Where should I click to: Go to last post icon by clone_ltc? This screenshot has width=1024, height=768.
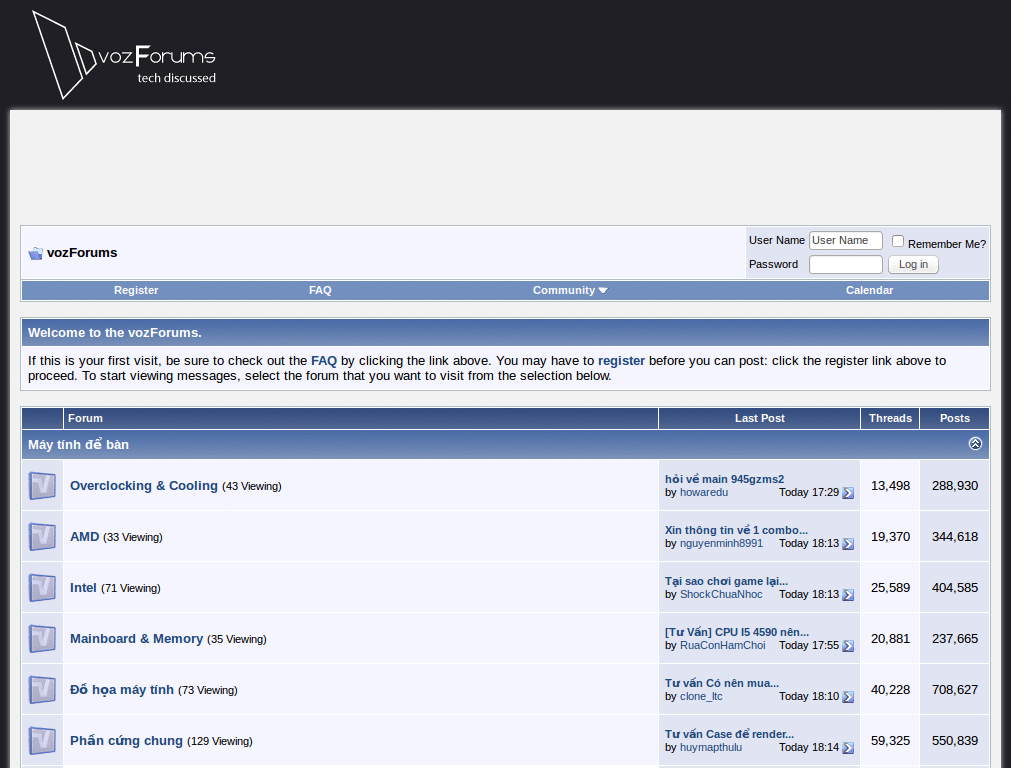point(848,697)
